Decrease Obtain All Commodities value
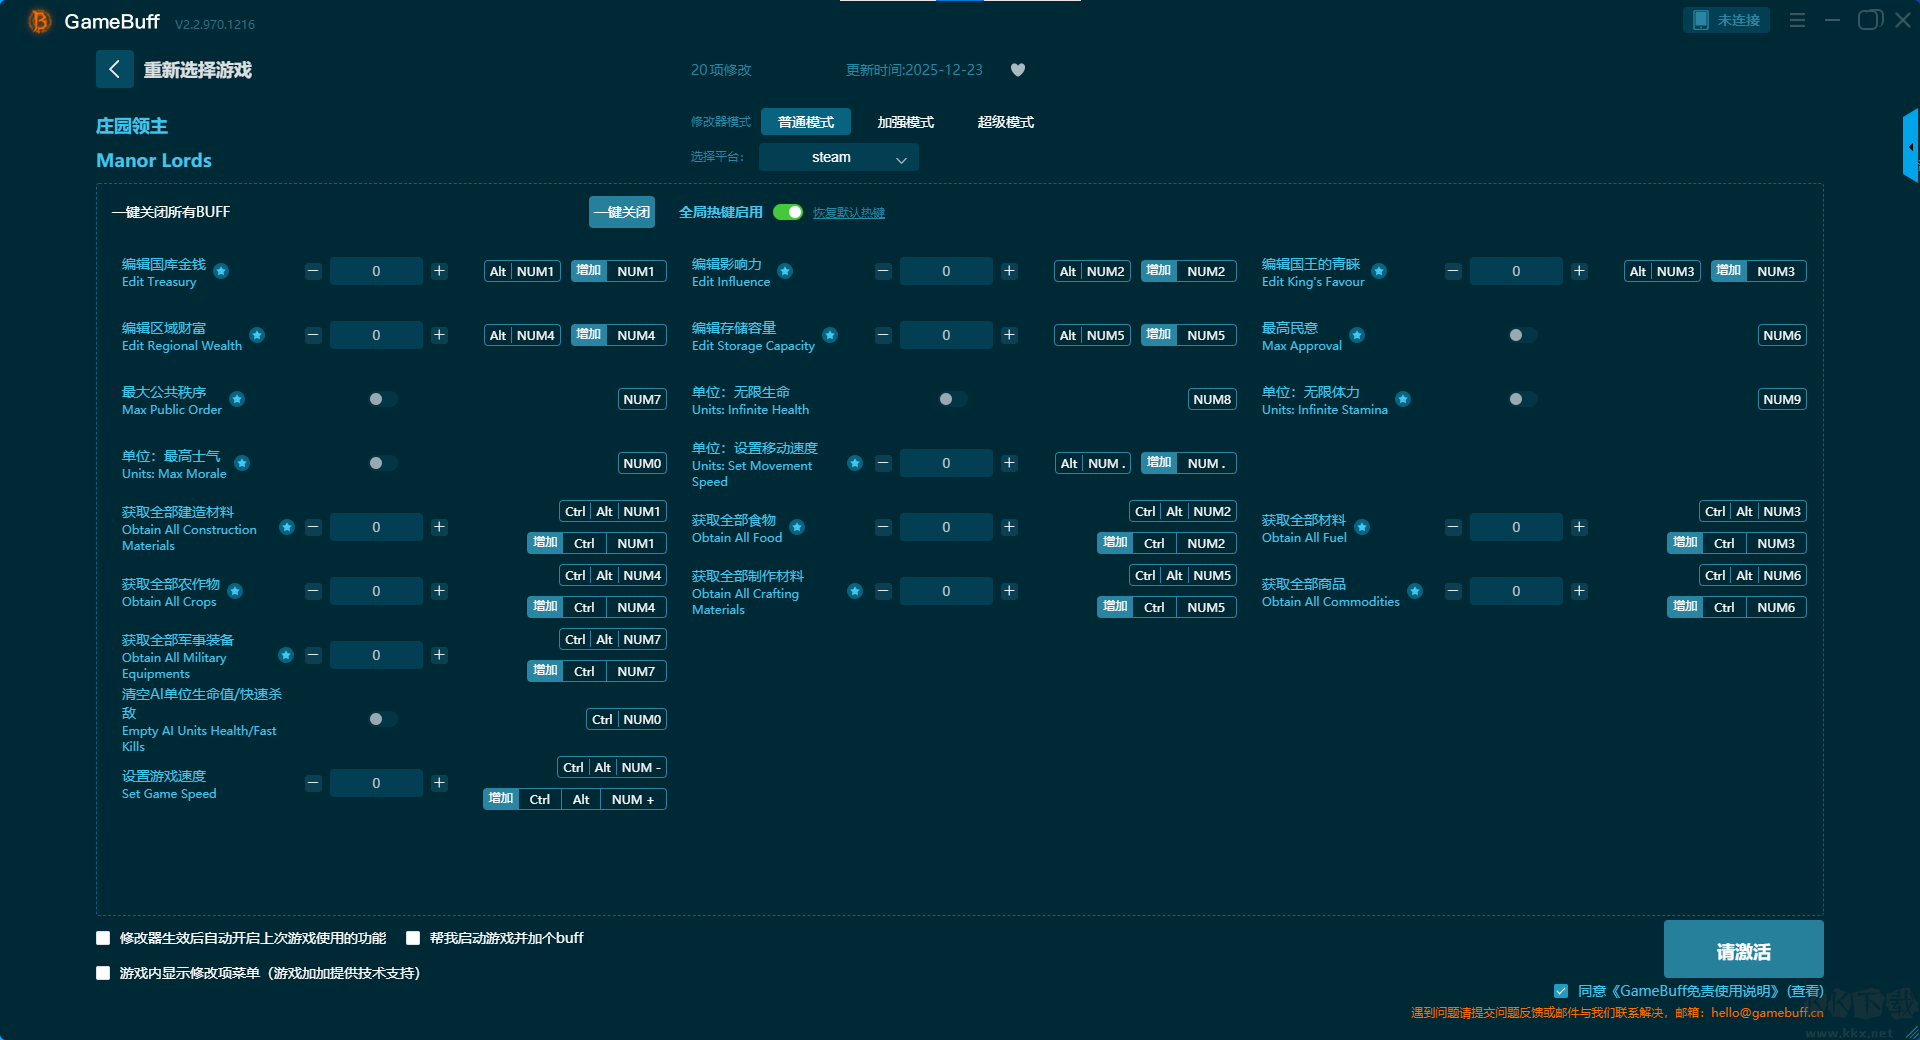1920x1040 pixels. (1453, 591)
